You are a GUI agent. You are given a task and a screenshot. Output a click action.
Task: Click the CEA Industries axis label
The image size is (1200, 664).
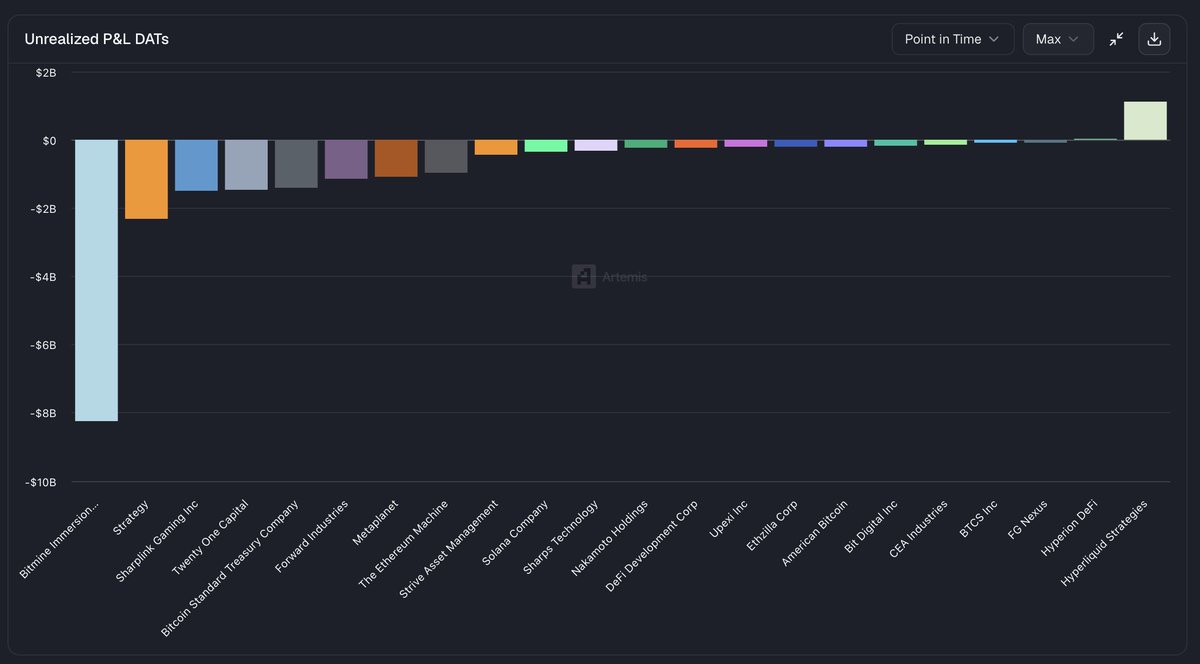(919, 531)
